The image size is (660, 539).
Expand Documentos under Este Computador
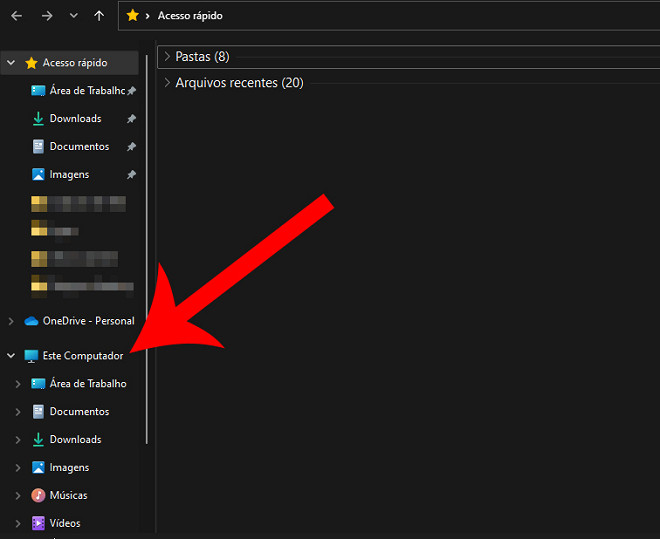click(x=18, y=412)
